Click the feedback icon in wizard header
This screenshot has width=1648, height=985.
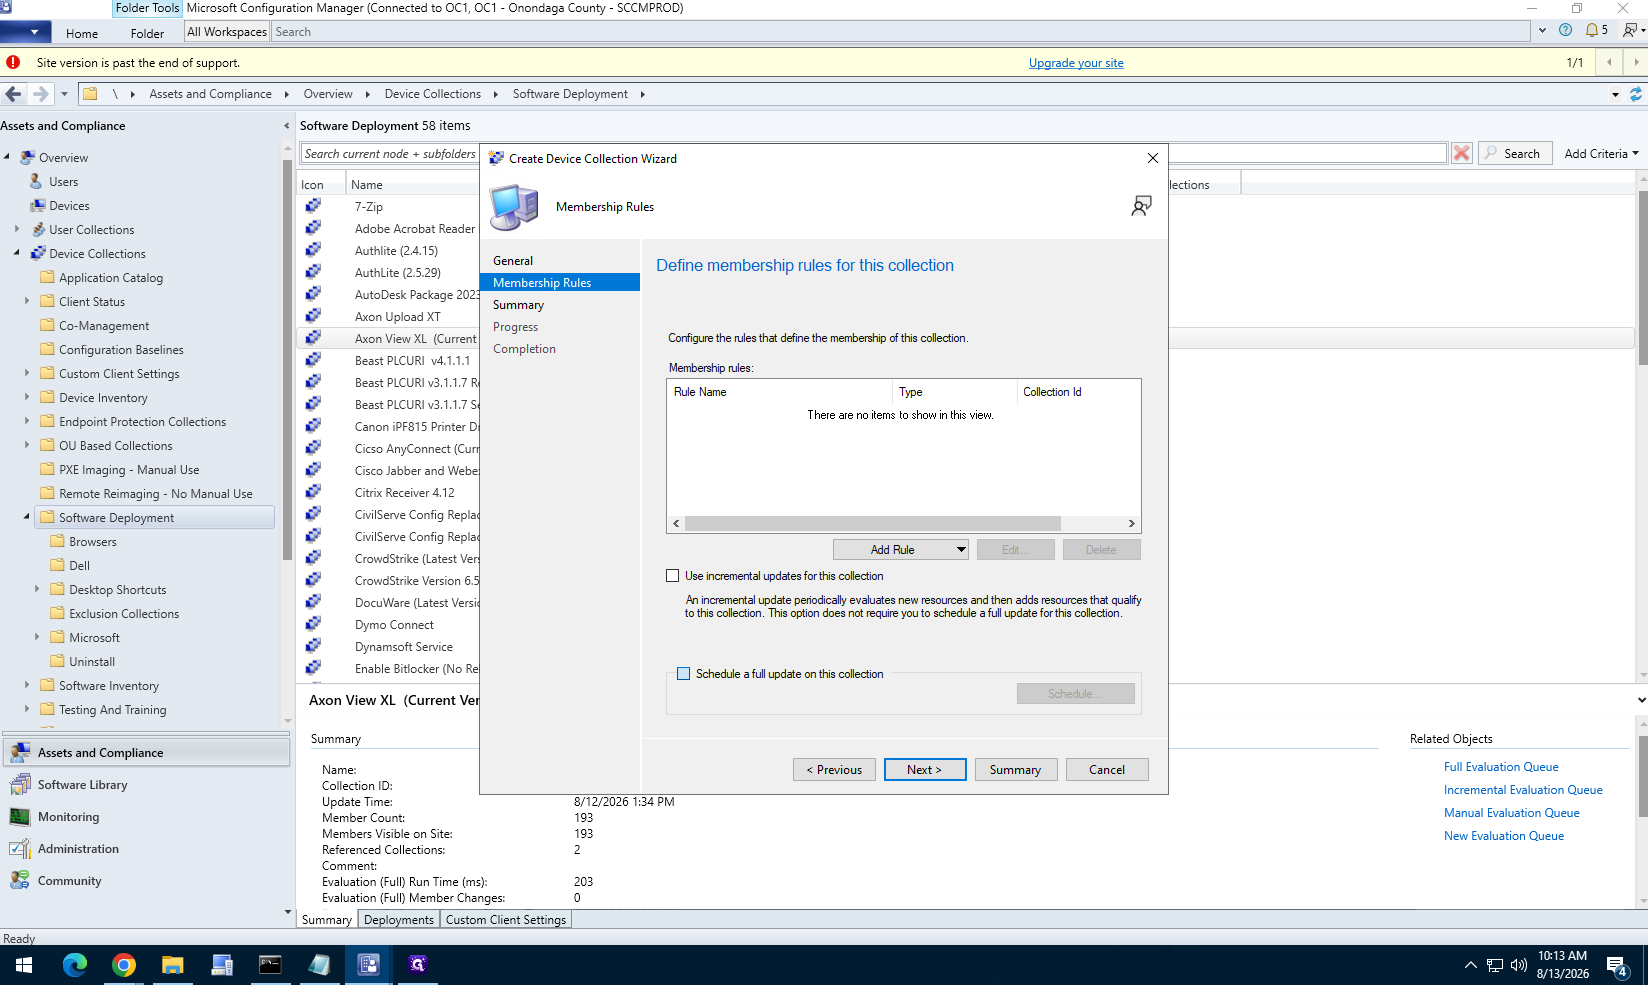pyautogui.click(x=1141, y=206)
